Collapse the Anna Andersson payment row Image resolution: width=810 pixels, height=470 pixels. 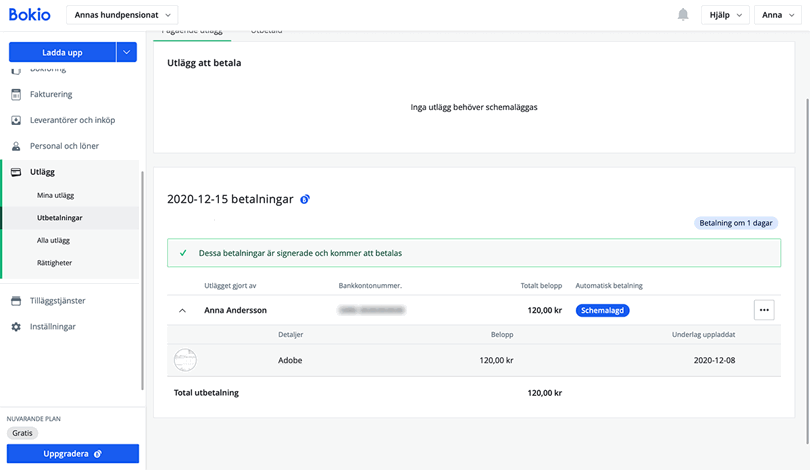(x=182, y=311)
